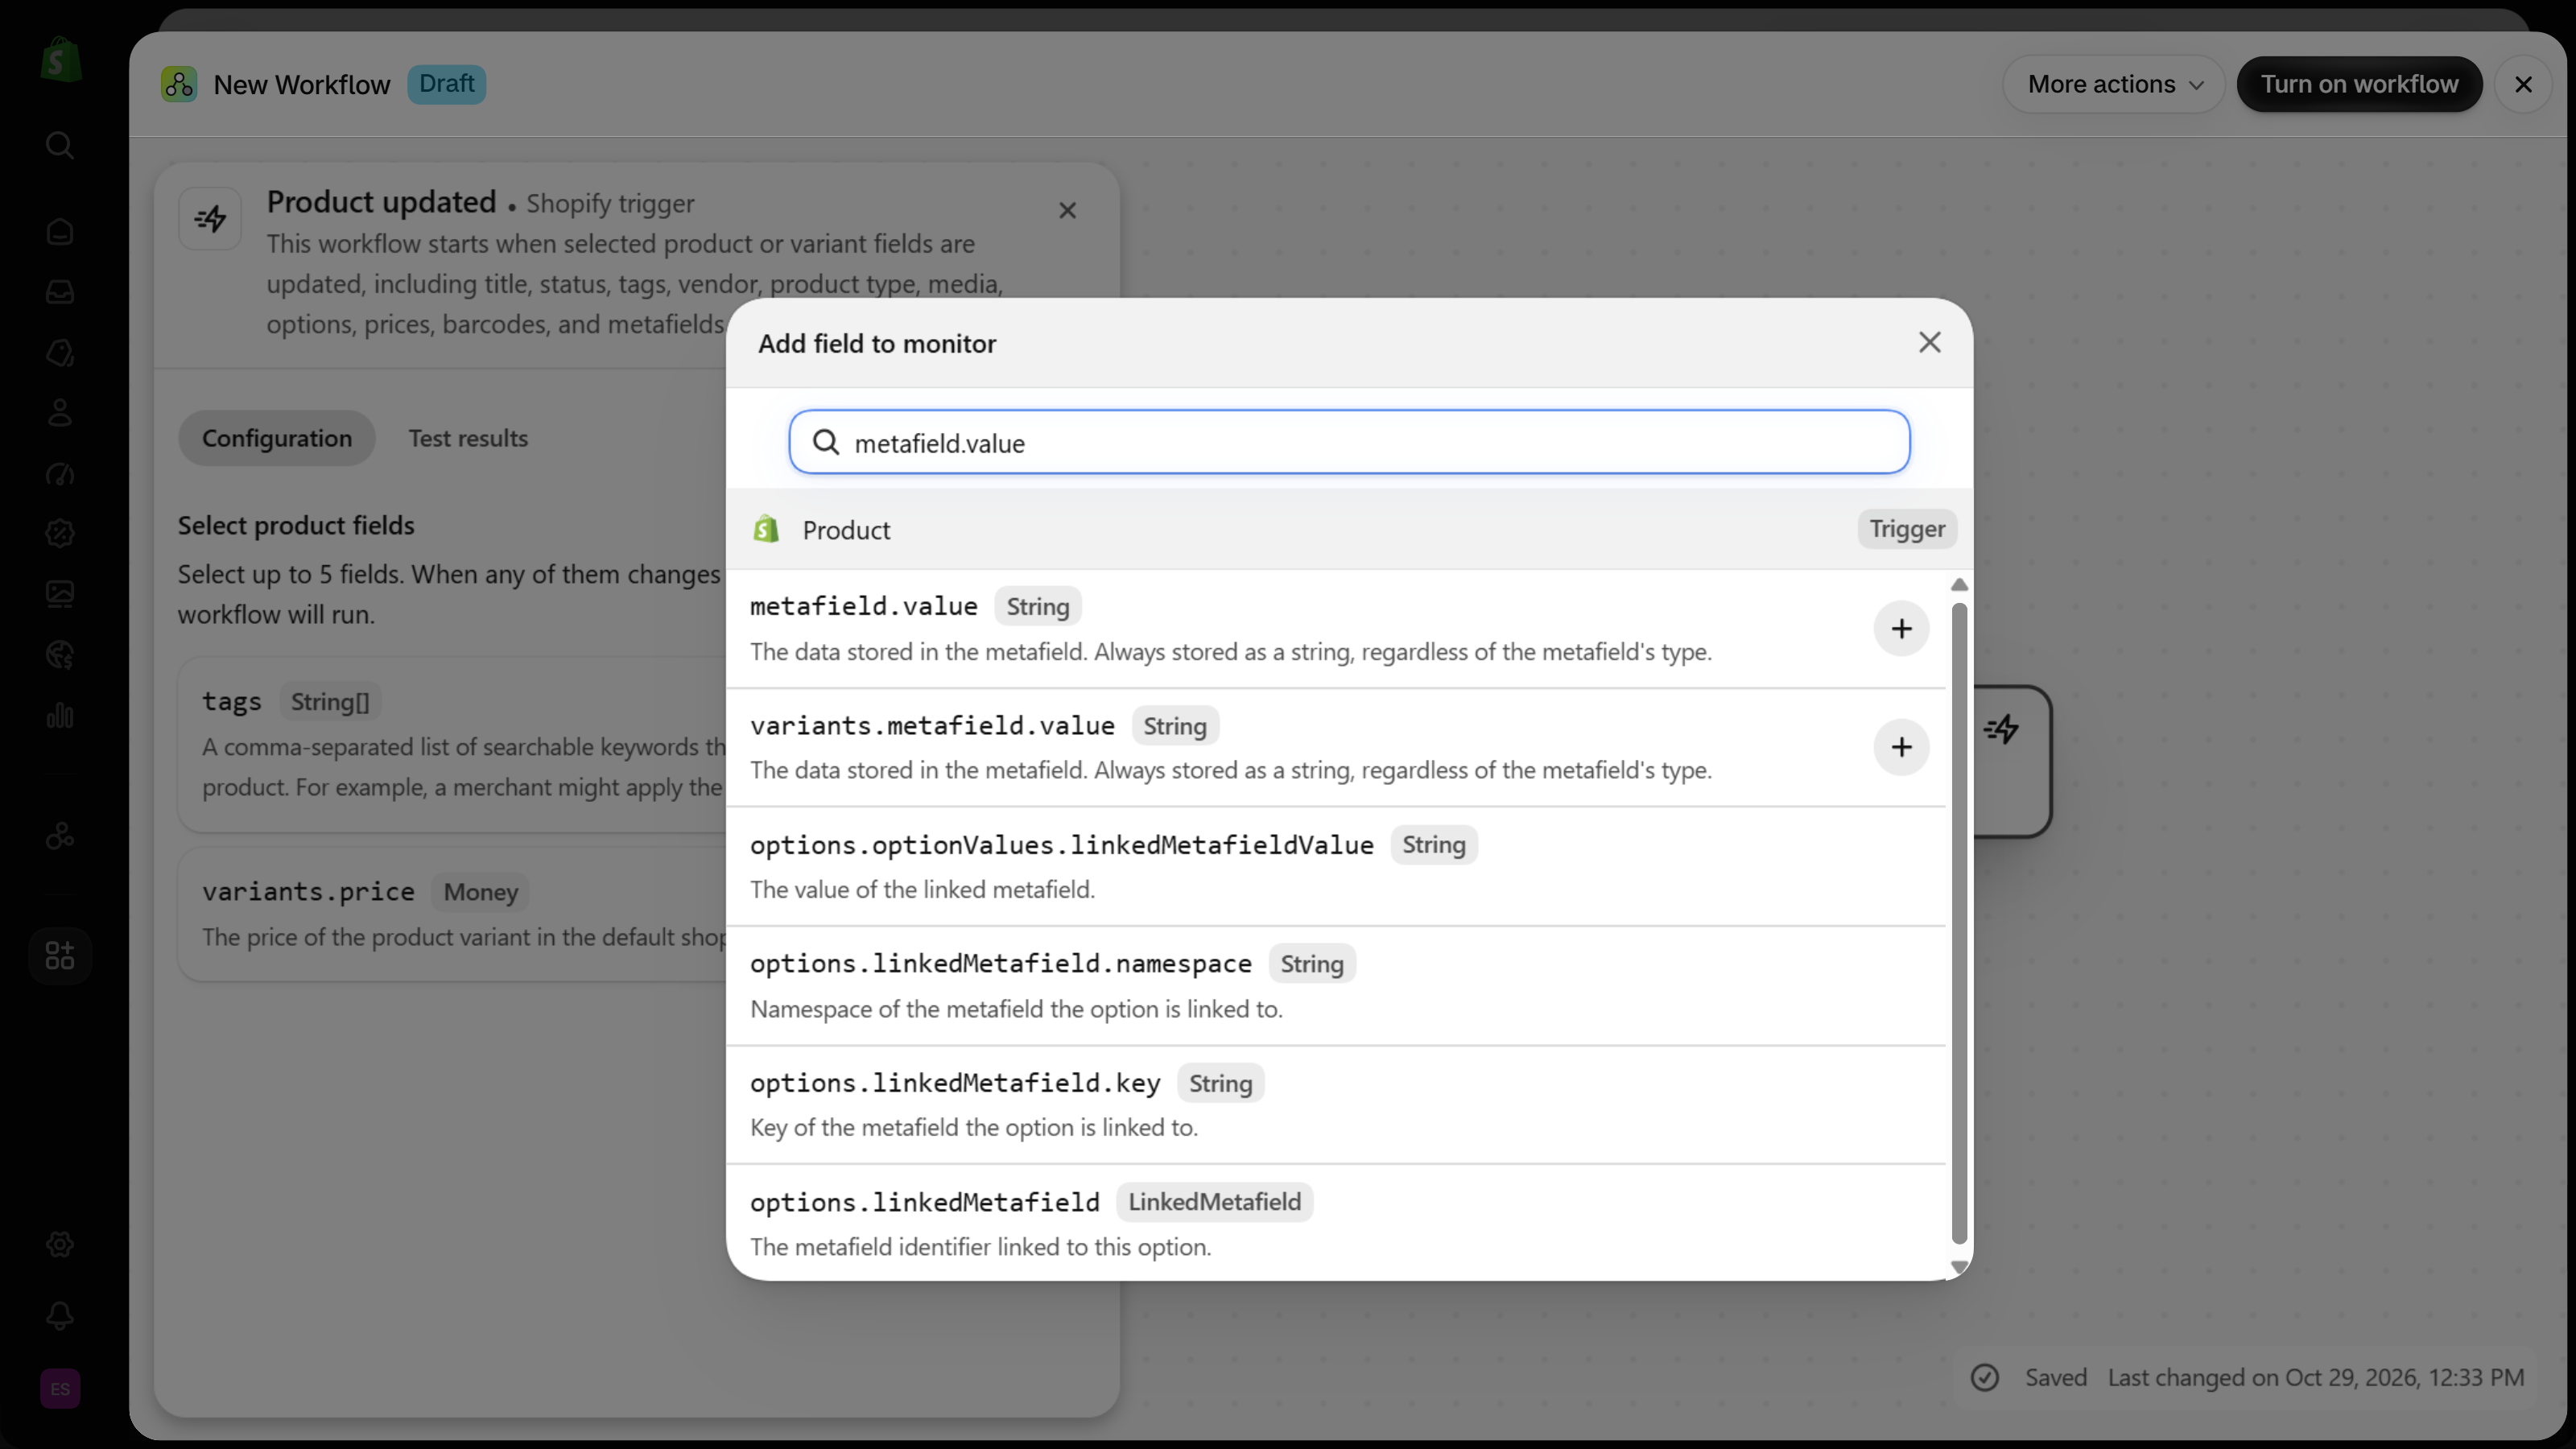Add variants.metafield.value with plus button
This screenshot has height=1449, width=2576.
tap(1901, 747)
